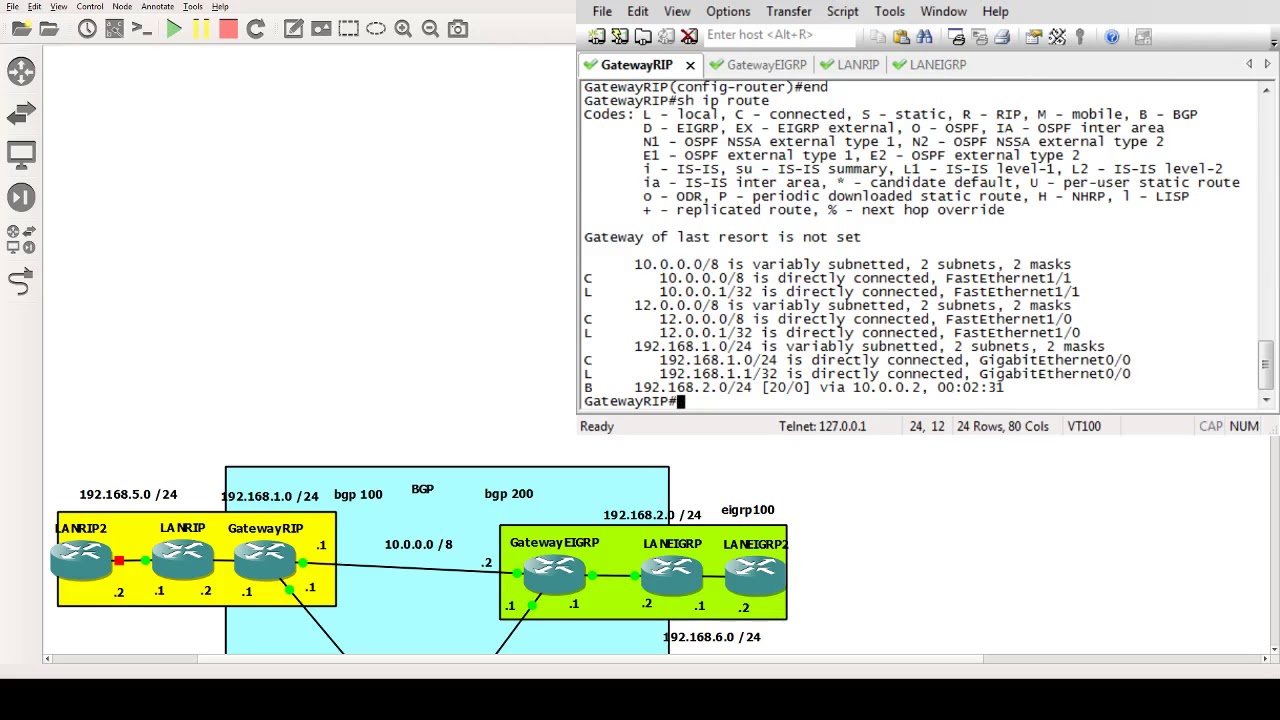Suspend all nodes with yellow pause button
The height and width of the screenshot is (720, 1280).
(201, 29)
